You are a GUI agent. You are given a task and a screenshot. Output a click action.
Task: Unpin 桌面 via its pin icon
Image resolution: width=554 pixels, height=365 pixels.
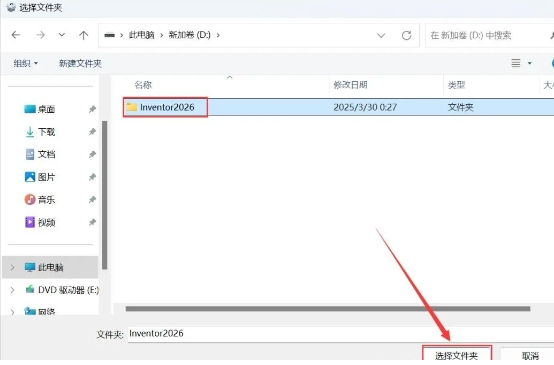tap(92, 109)
